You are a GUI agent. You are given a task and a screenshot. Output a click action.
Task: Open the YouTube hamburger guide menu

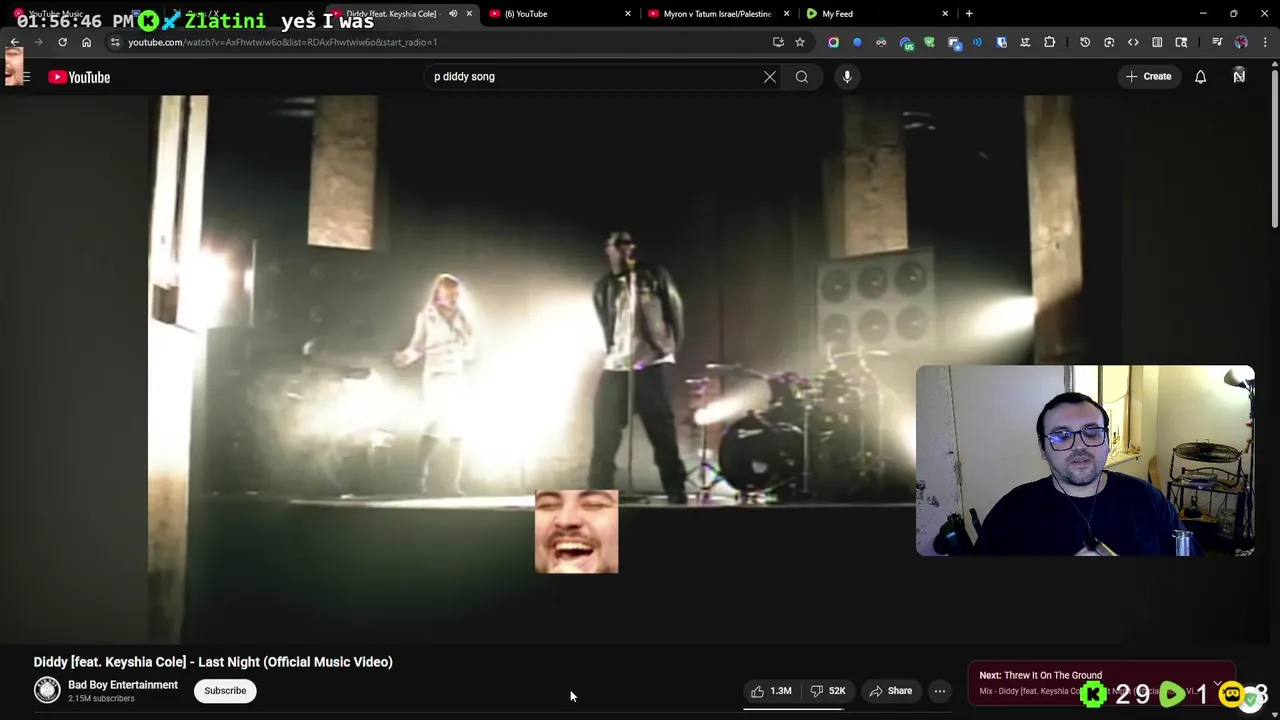25,77
